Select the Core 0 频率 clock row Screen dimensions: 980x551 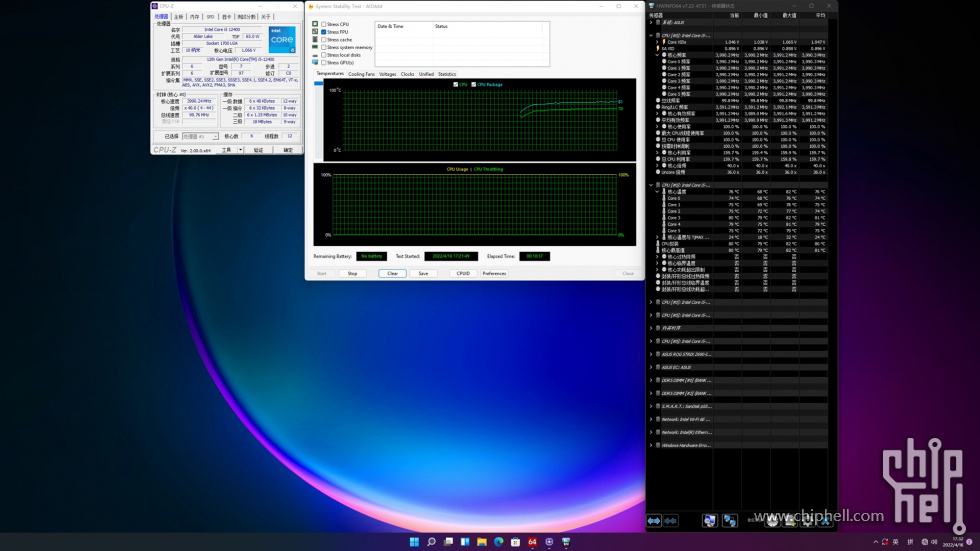click(x=739, y=61)
